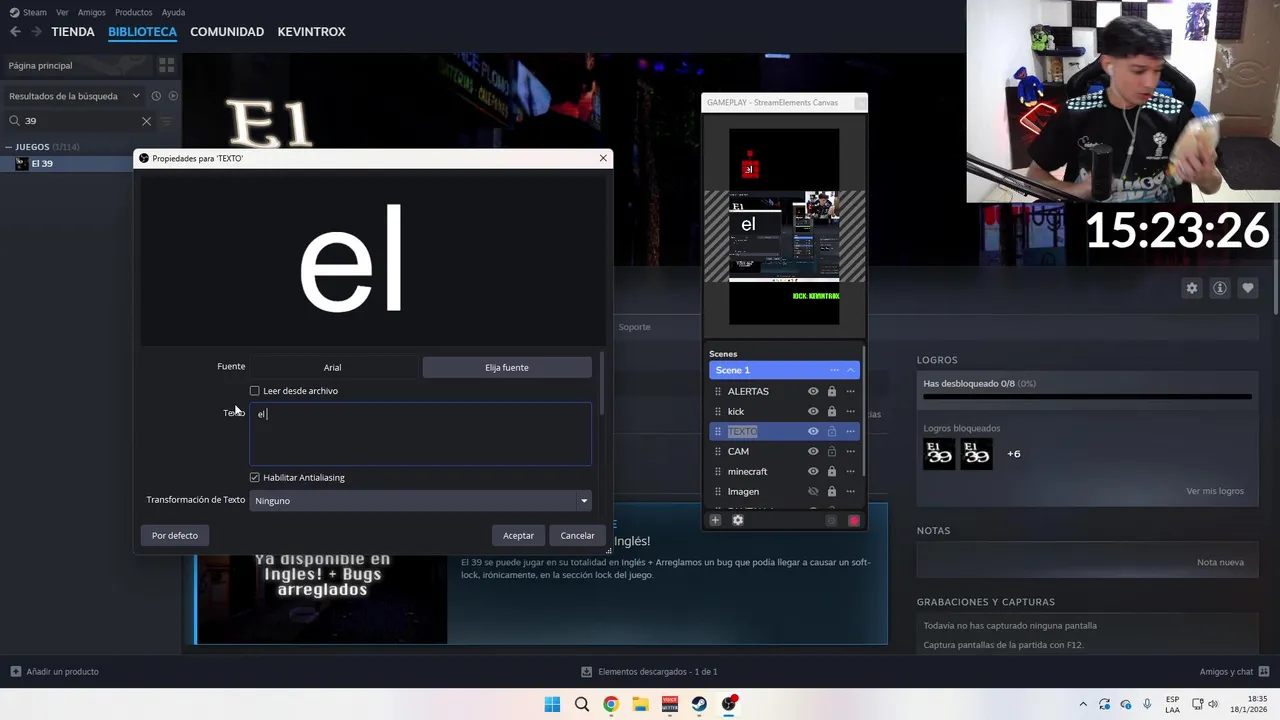Open more options for TEXTO layer

[850, 432]
